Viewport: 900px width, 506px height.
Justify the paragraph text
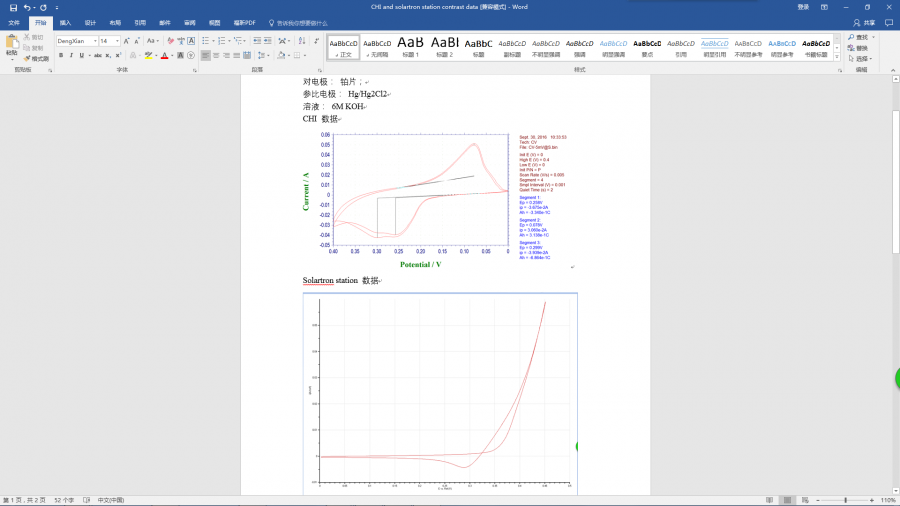click(x=236, y=56)
